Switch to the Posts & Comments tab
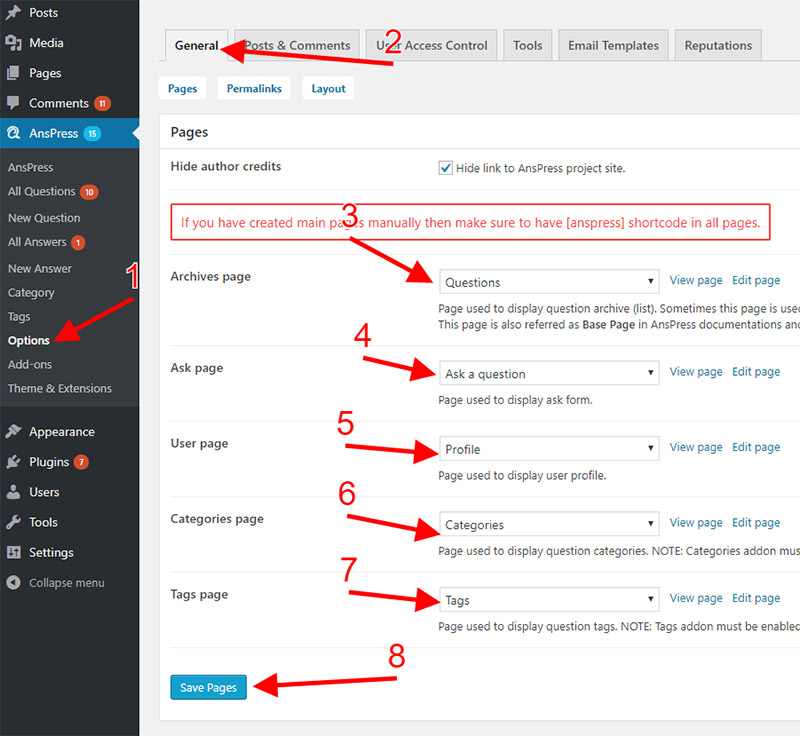The width and height of the screenshot is (800, 736). (x=297, y=45)
